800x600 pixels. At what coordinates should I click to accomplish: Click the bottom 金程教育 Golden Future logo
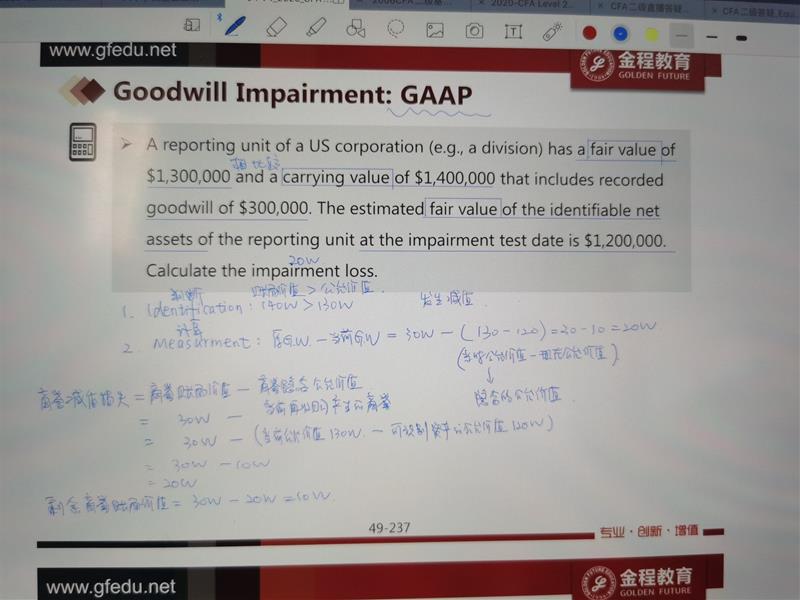tap(638, 581)
